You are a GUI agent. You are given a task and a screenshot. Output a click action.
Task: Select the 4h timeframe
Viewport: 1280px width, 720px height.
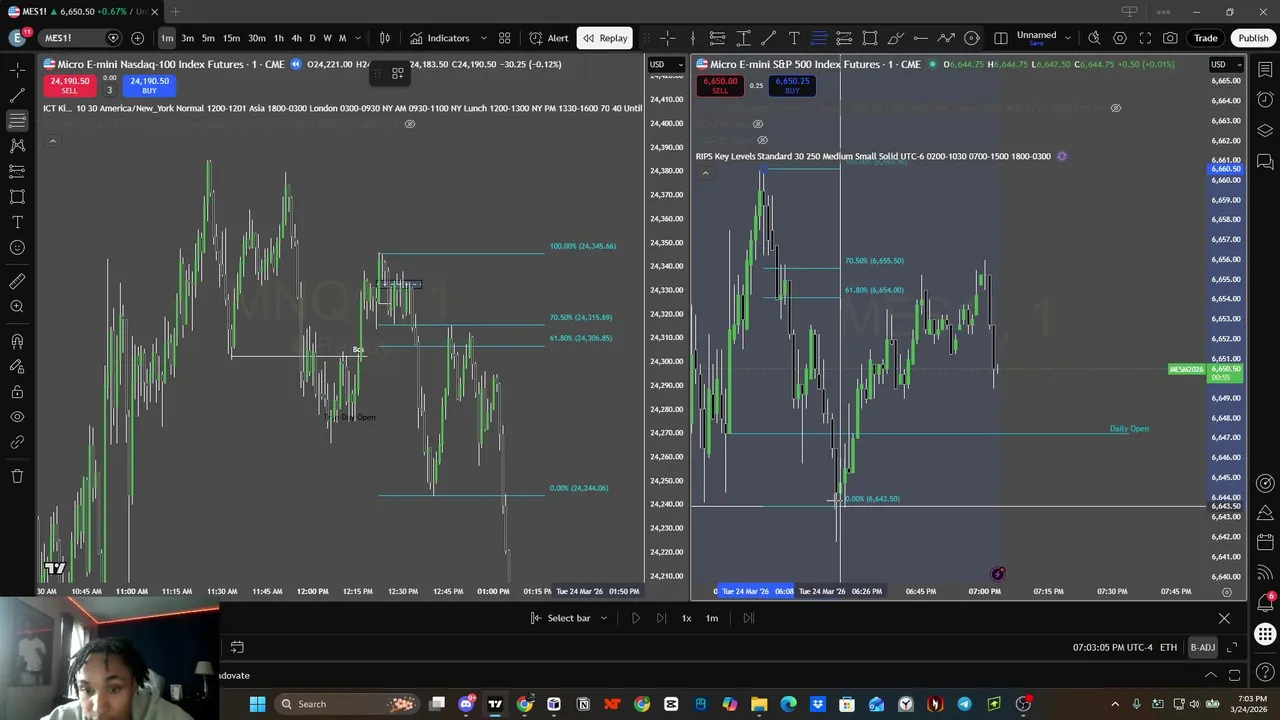[x=296, y=38]
